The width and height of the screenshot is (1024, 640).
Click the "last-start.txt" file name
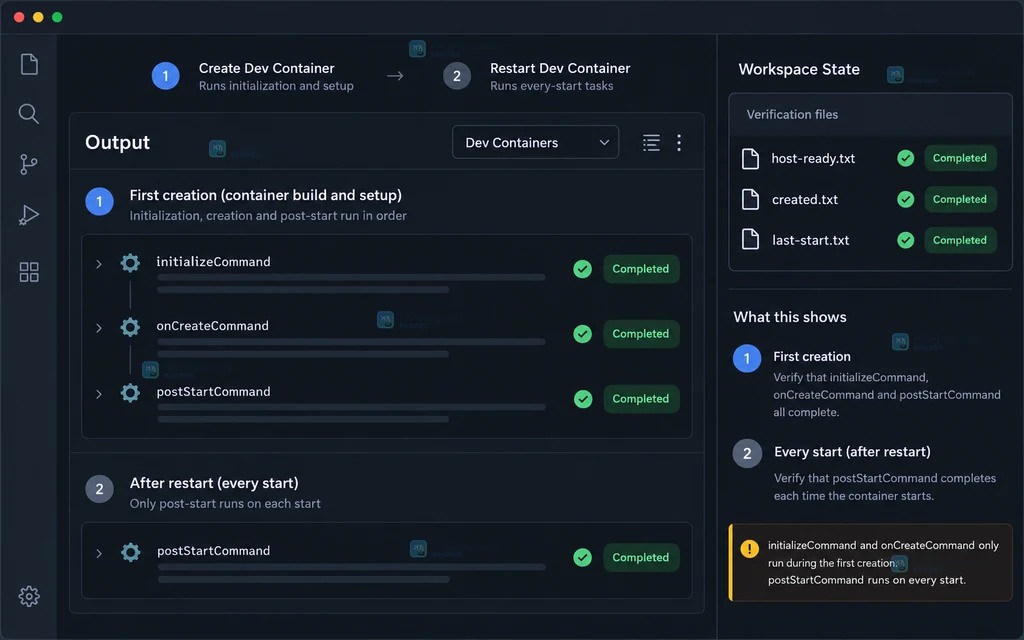(810, 240)
